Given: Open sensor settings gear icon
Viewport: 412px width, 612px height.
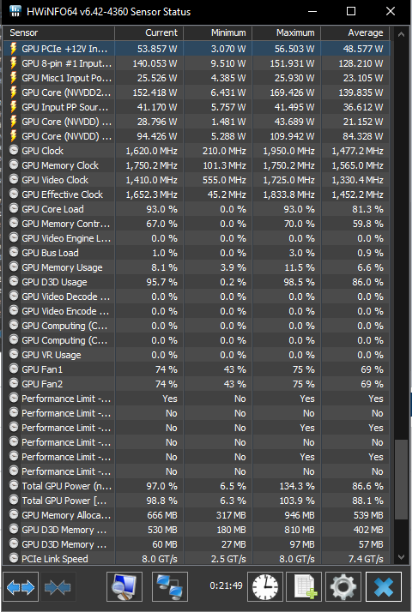Looking at the screenshot, I should (x=343, y=587).
